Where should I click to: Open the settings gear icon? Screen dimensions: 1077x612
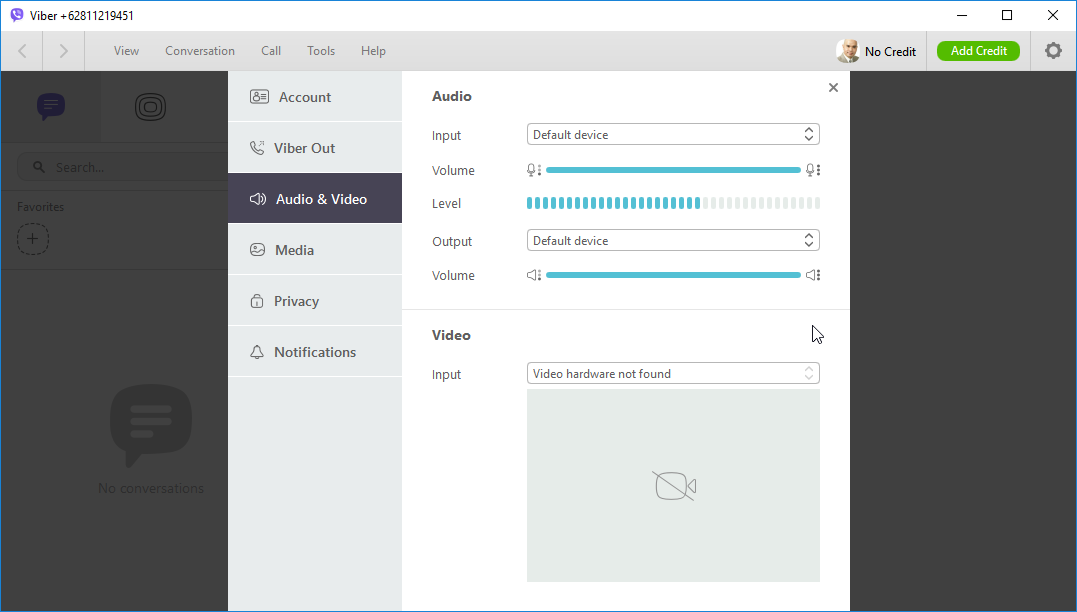pos(1053,51)
